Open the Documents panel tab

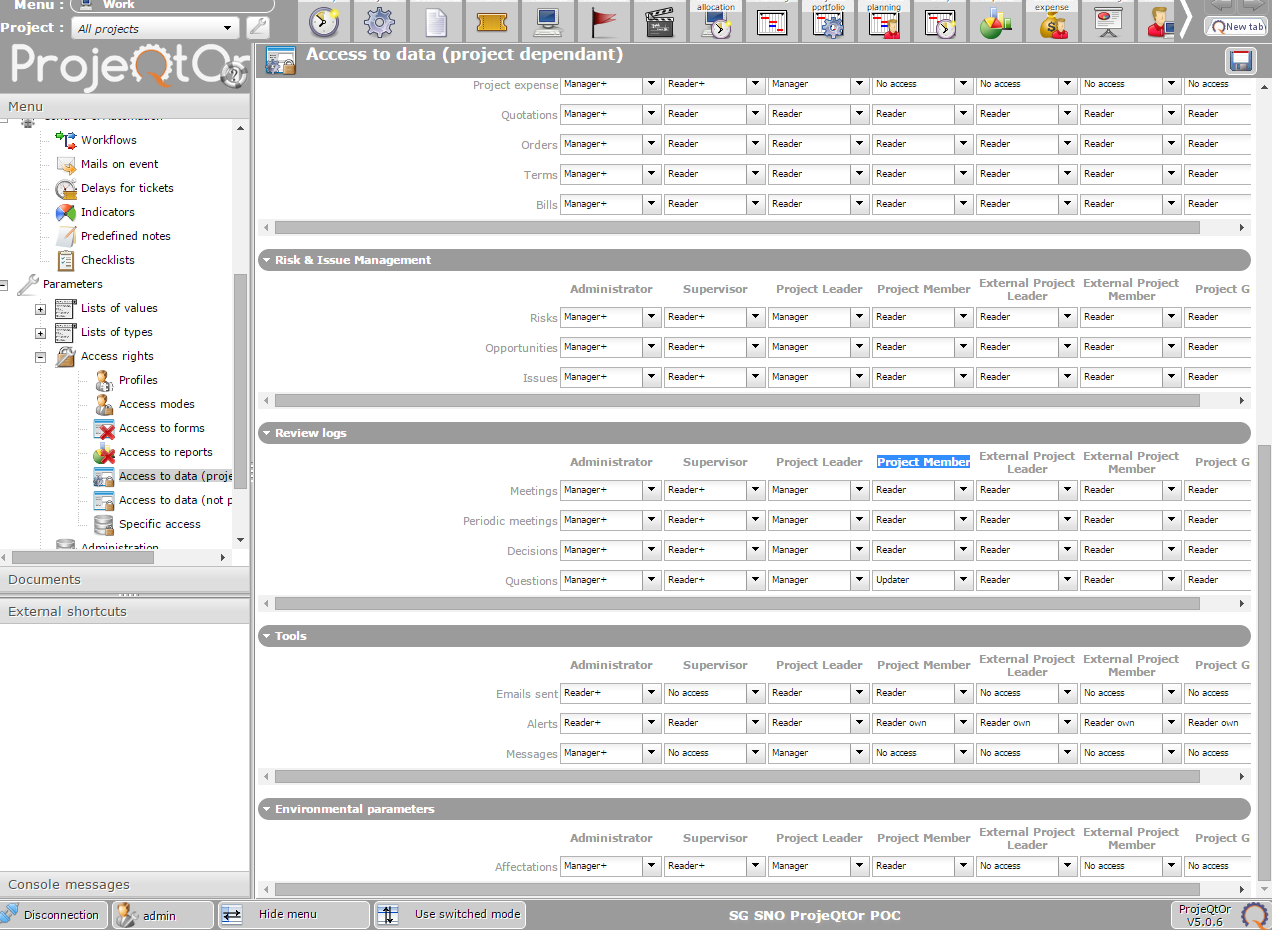coord(45,579)
